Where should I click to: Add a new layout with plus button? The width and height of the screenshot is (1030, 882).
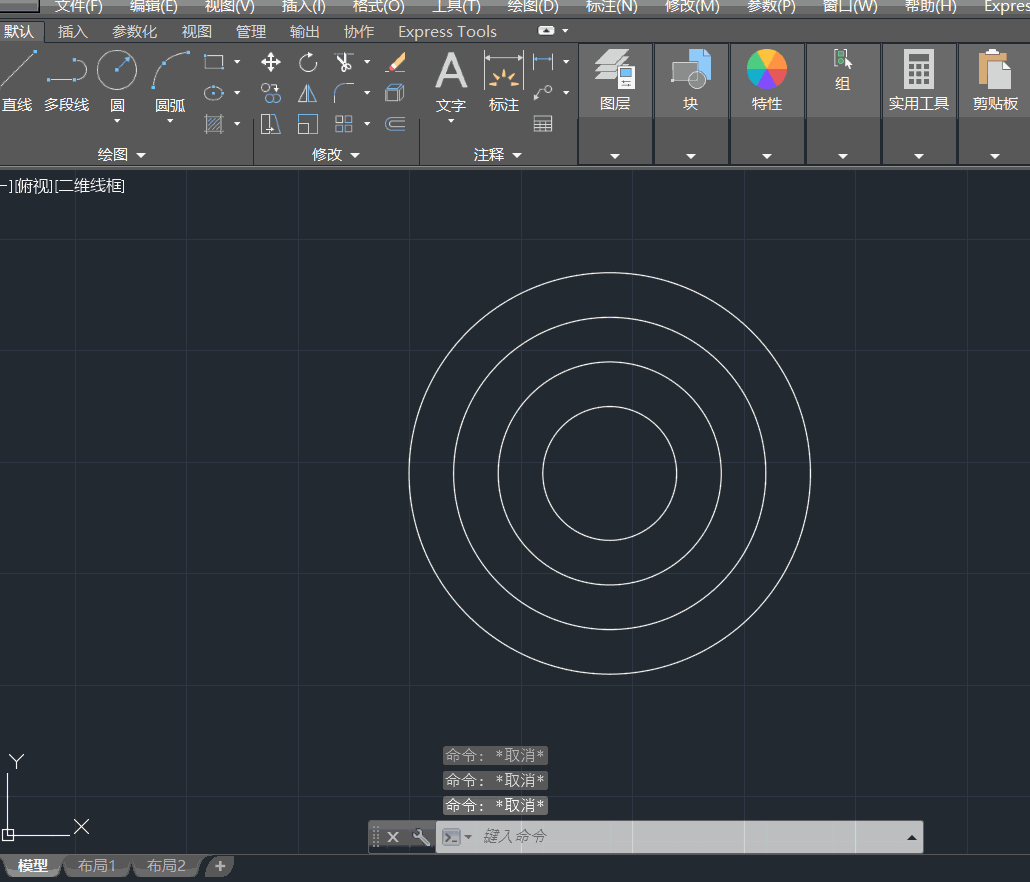click(x=220, y=866)
